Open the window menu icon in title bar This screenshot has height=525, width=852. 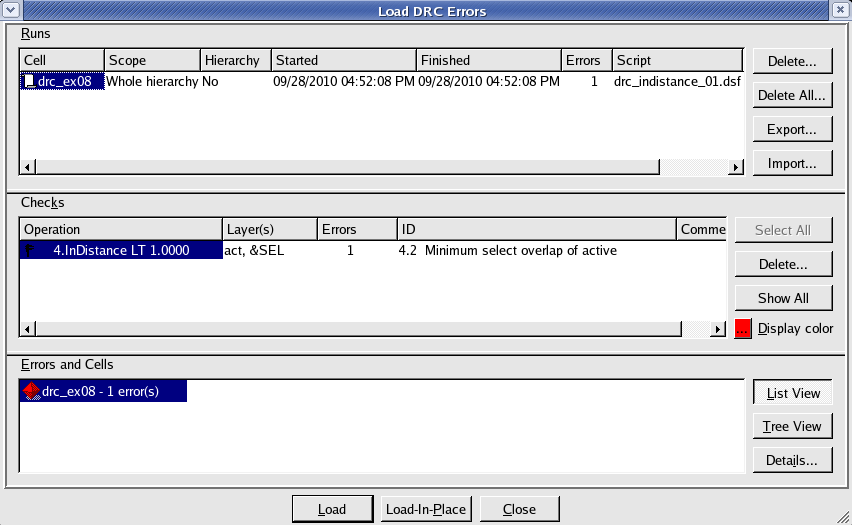(11, 10)
